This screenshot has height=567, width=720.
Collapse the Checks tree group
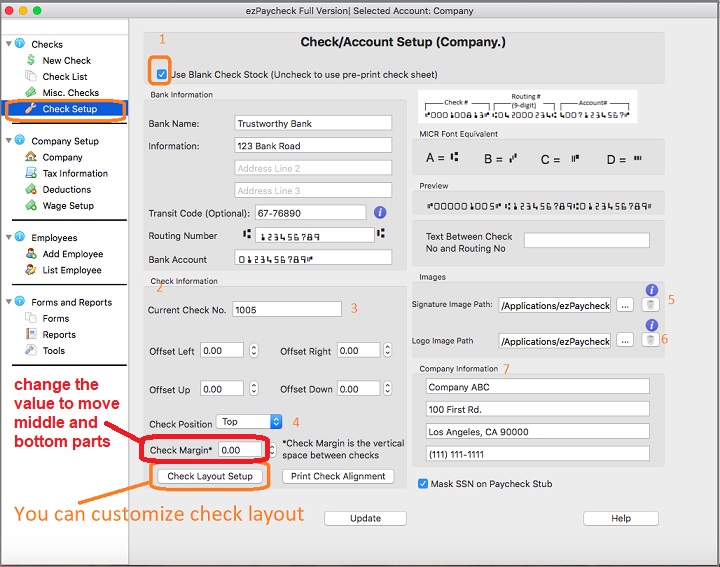[x=9, y=44]
